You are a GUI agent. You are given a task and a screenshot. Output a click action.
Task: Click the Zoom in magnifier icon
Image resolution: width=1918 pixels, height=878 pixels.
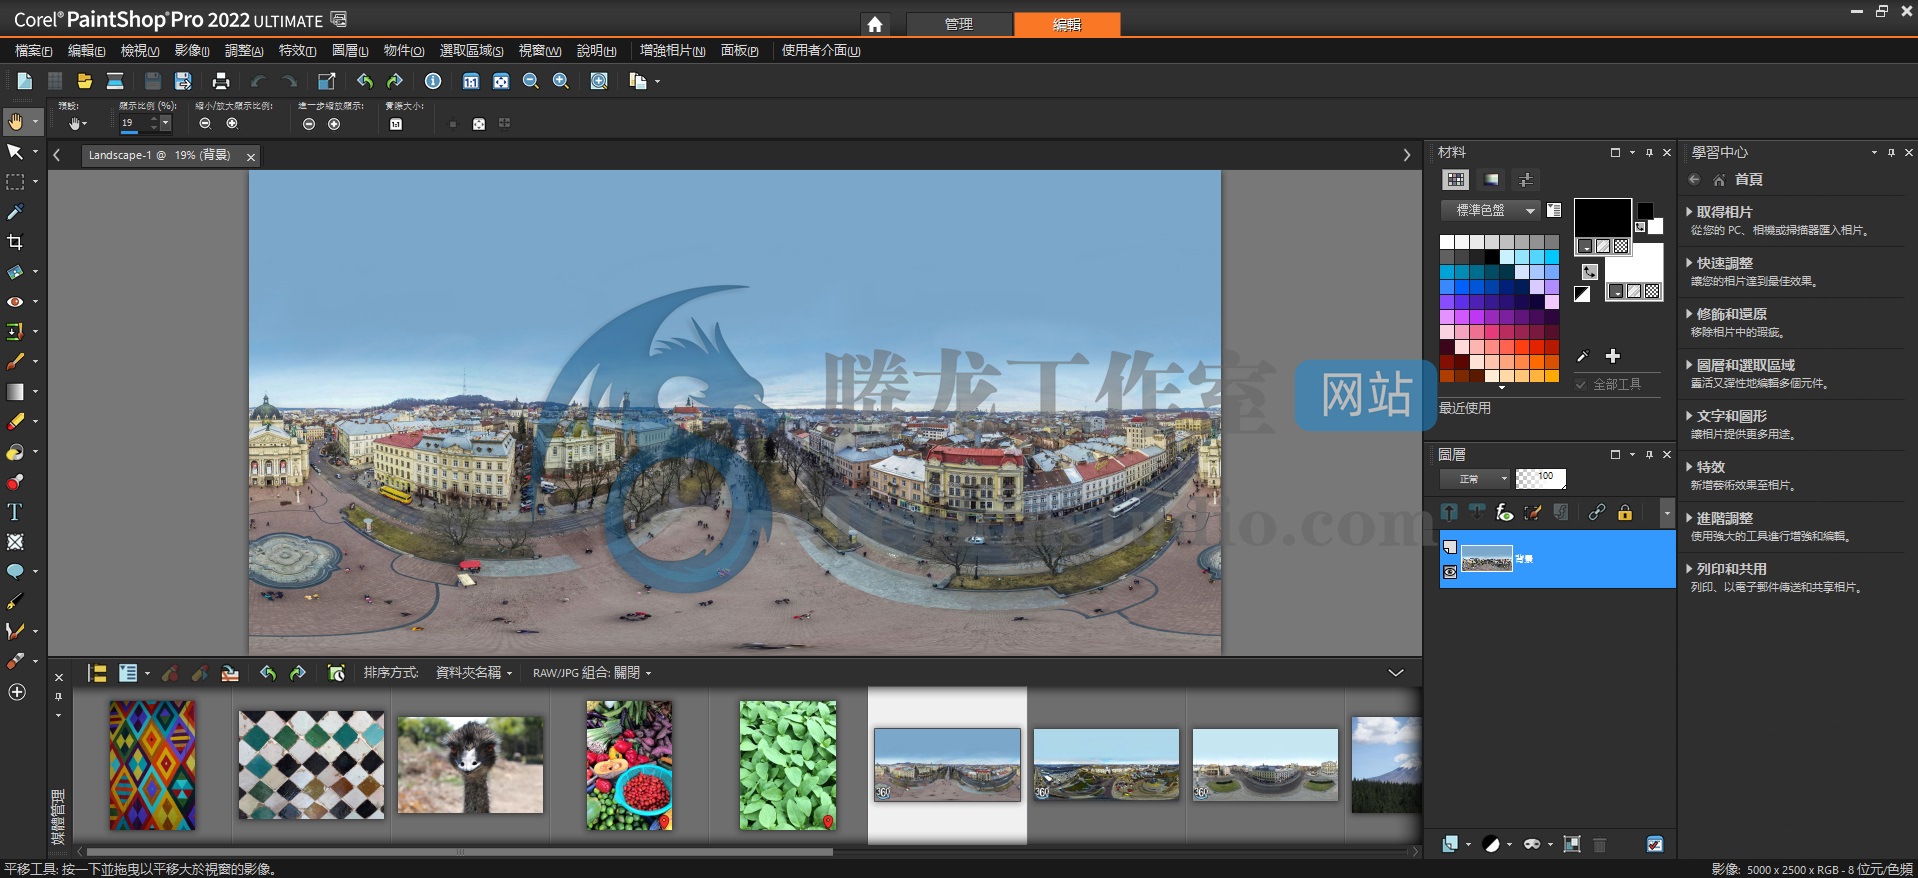(561, 81)
